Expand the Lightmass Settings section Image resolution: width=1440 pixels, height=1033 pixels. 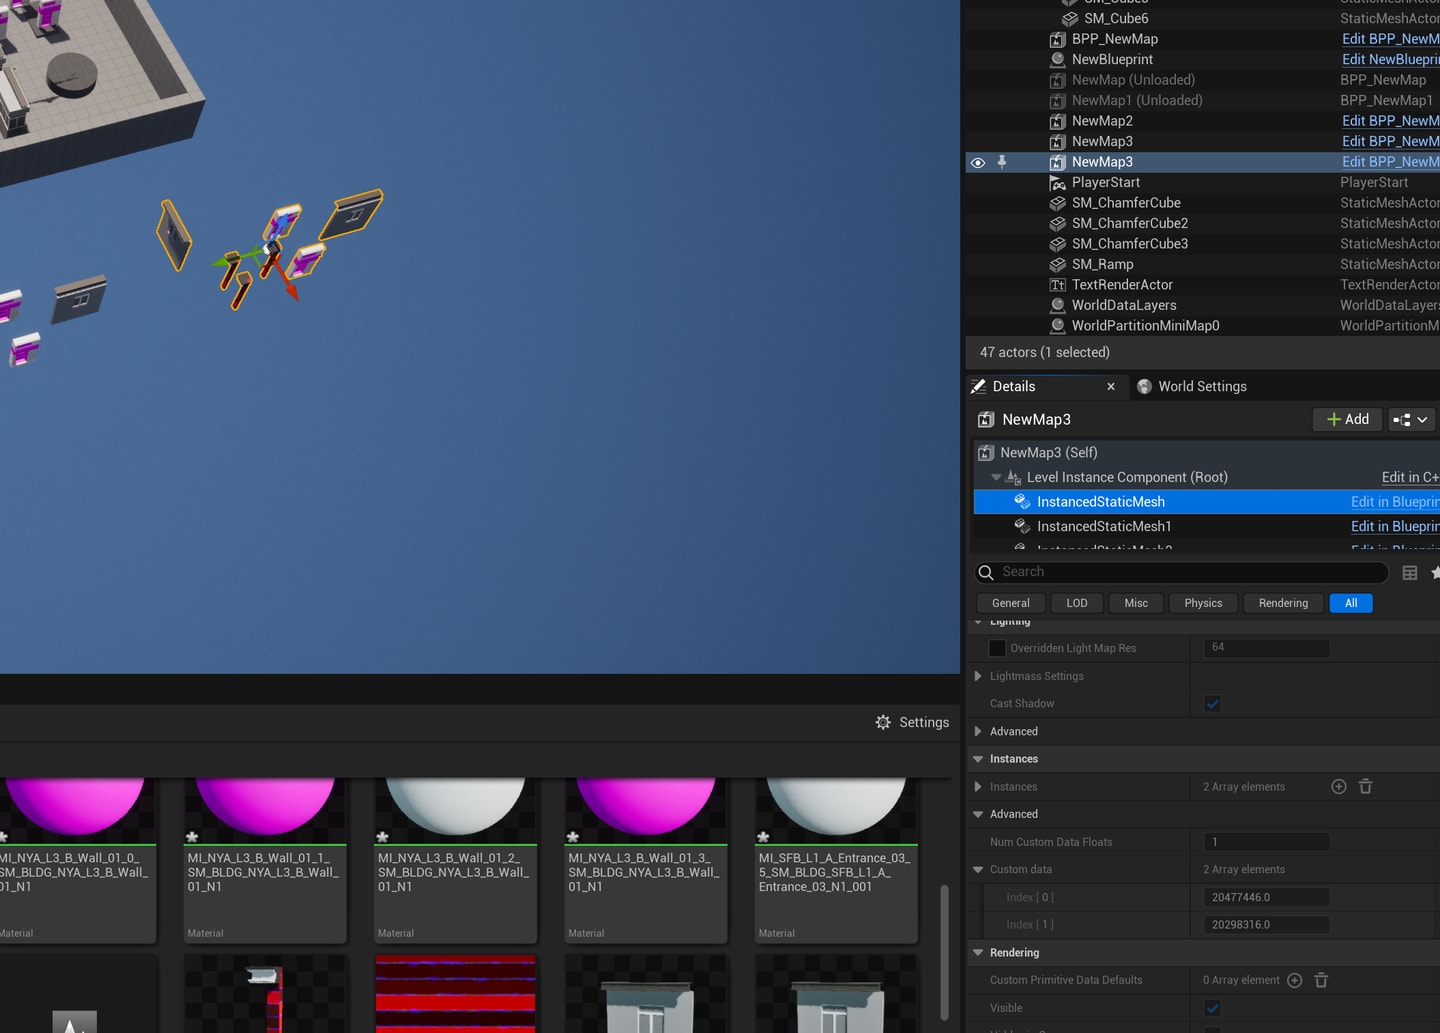[978, 676]
